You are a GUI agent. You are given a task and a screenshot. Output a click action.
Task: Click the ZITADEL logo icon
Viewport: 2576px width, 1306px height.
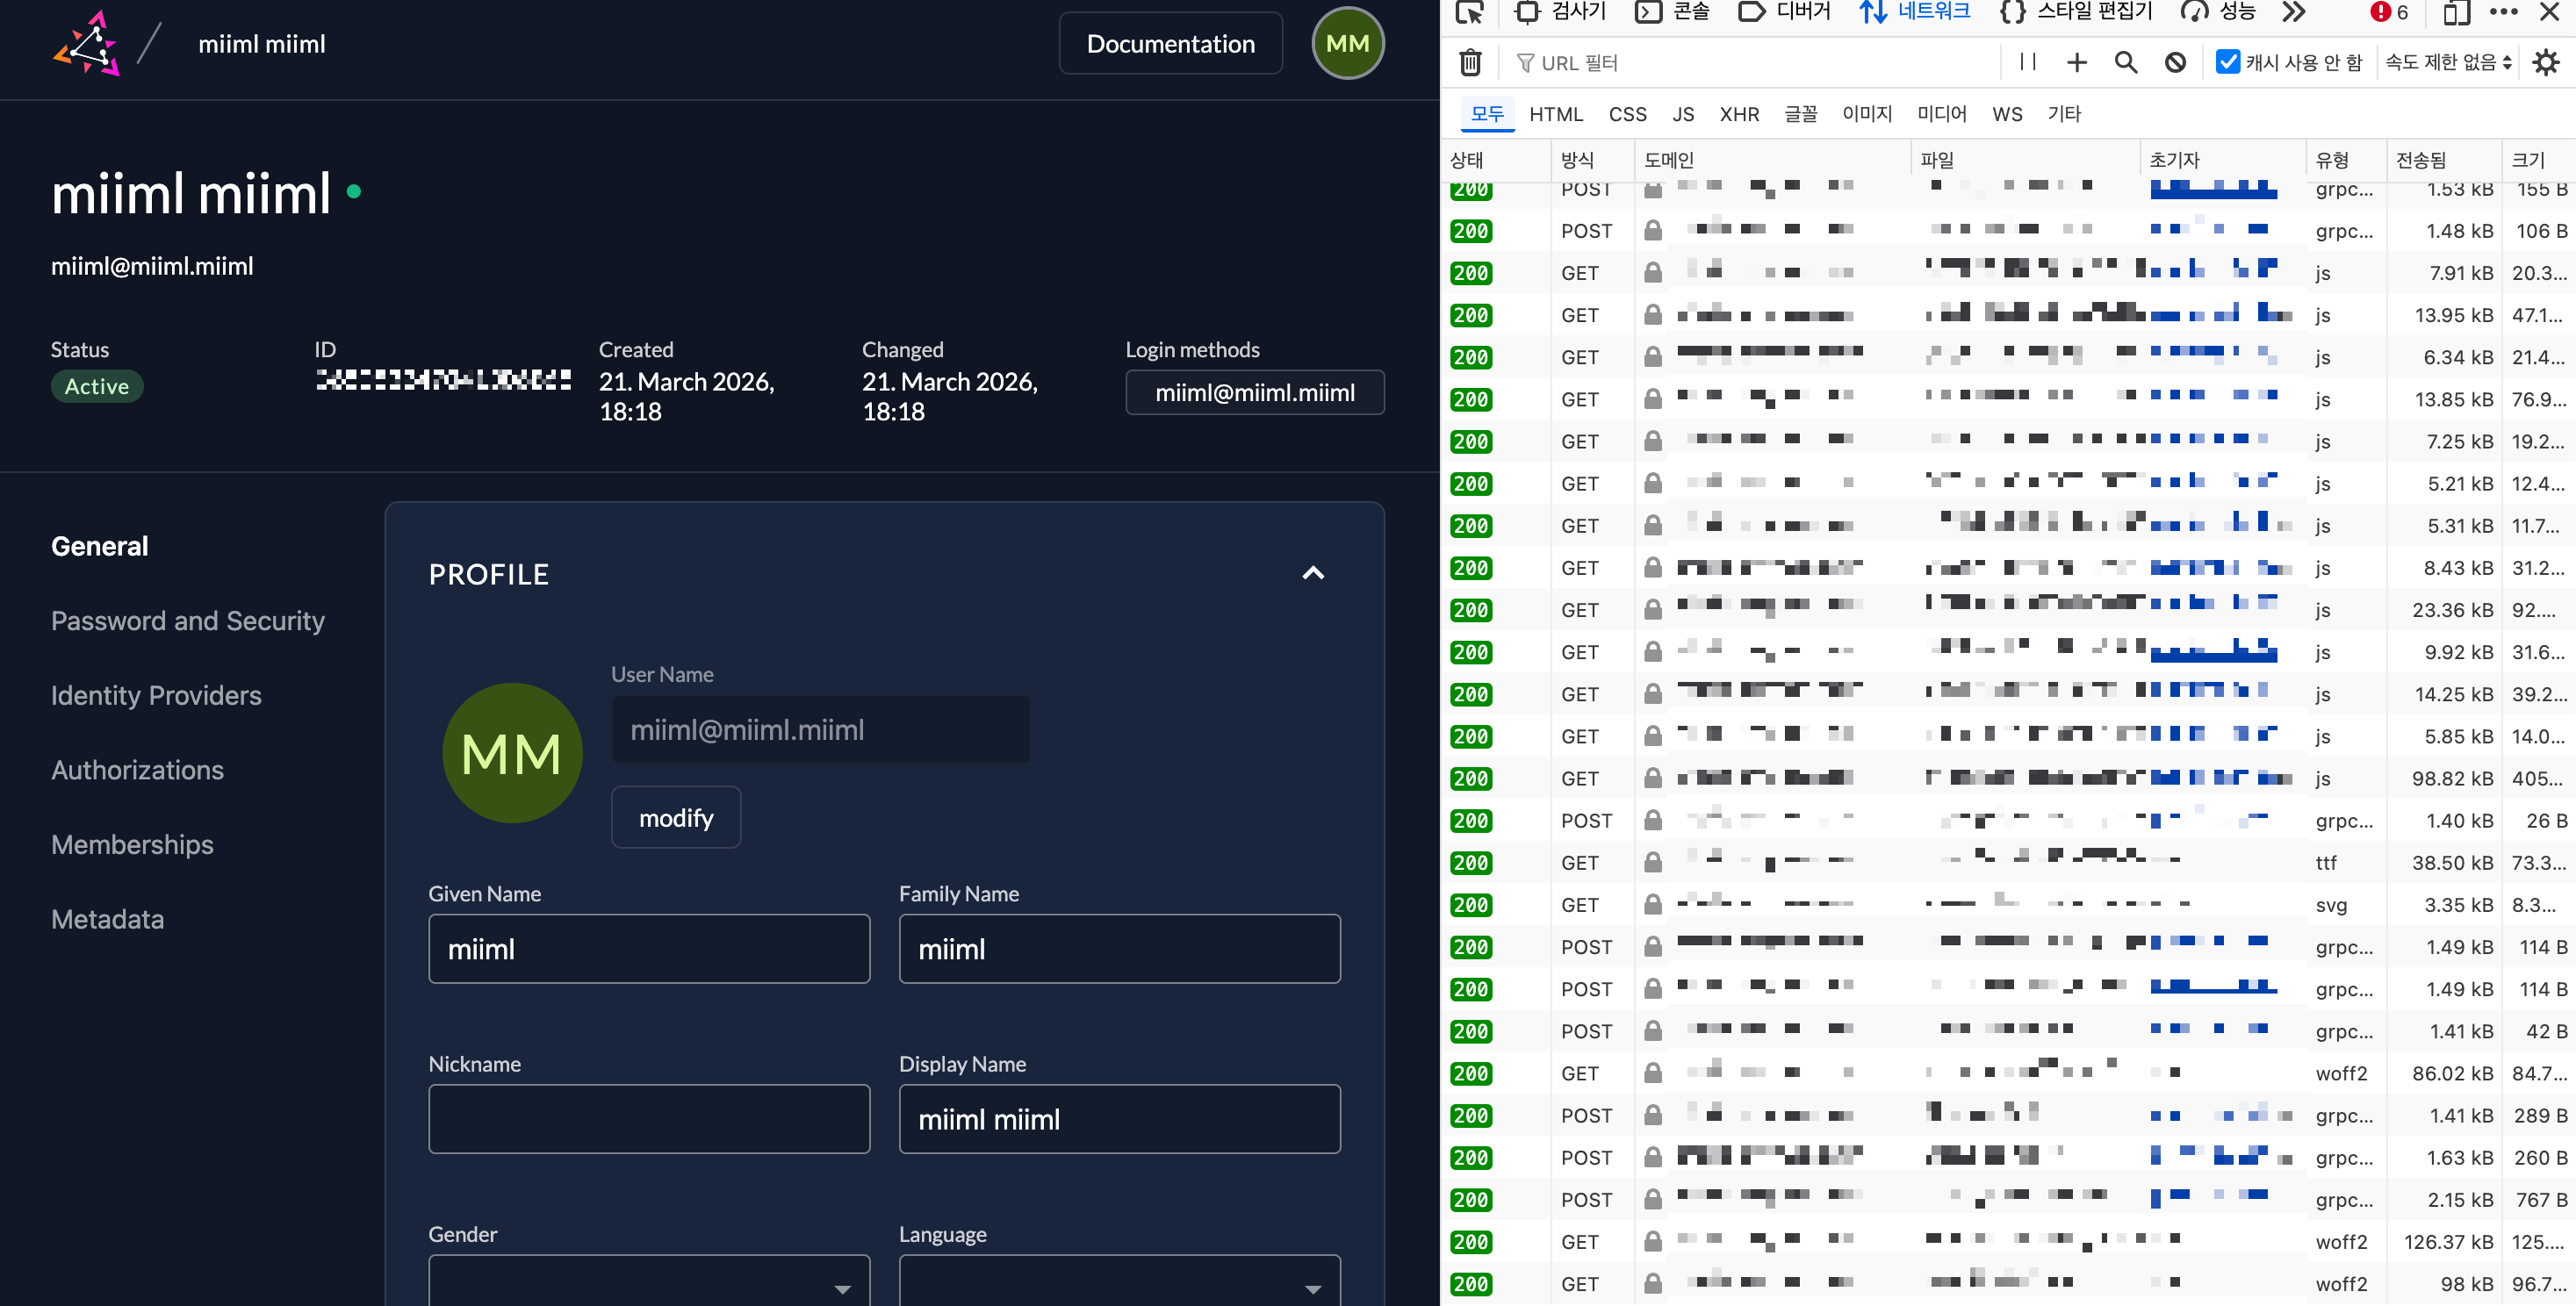[87, 44]
